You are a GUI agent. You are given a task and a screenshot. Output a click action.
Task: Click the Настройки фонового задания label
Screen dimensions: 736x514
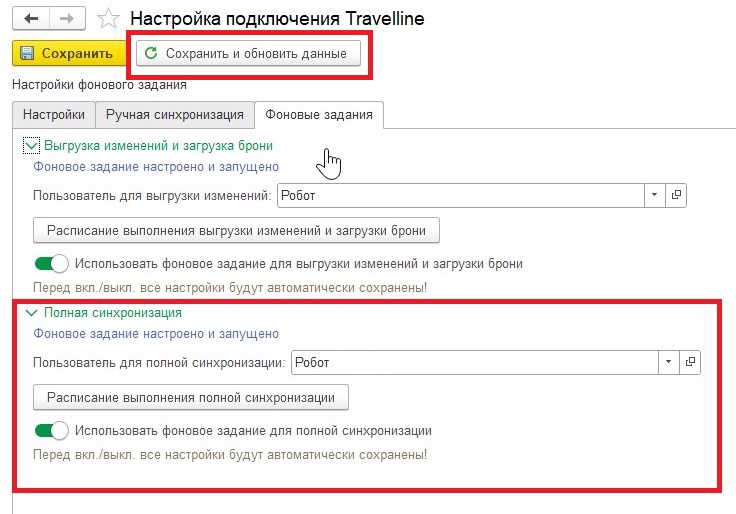(x=100, y=85)
